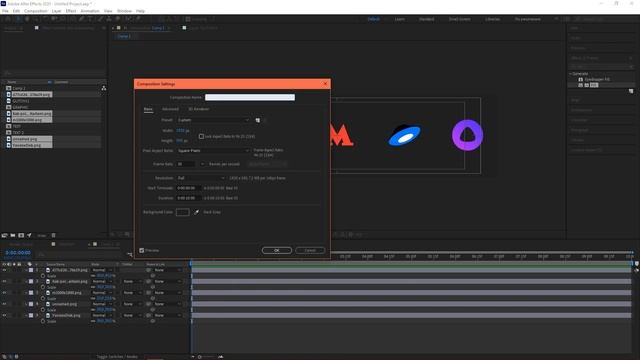Viewport: 640px width, 360px height.
Task: Select the Zoom tool in the toolbar
Action: coord(36,19)
